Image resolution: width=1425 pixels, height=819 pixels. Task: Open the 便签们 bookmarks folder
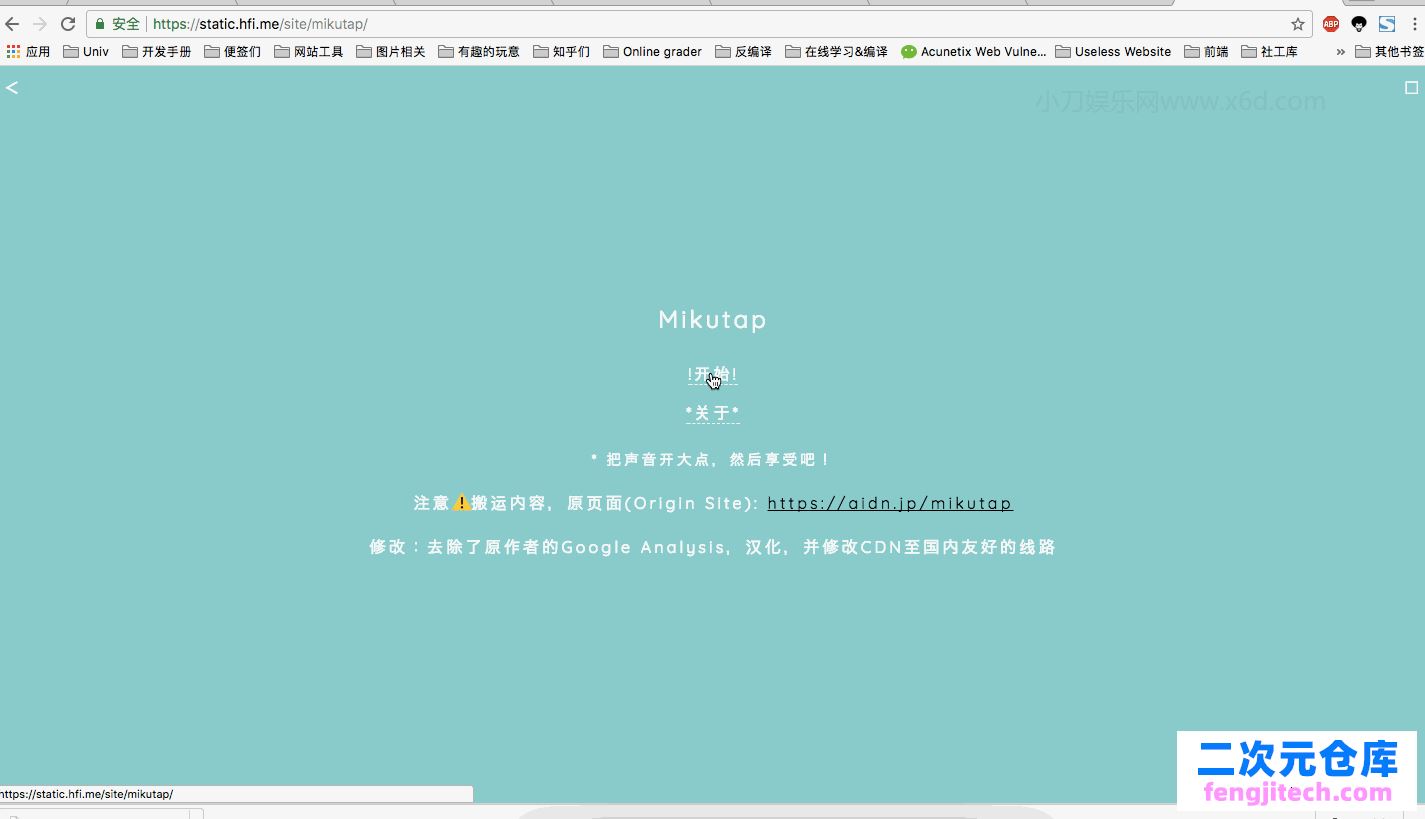coord(233,51)
